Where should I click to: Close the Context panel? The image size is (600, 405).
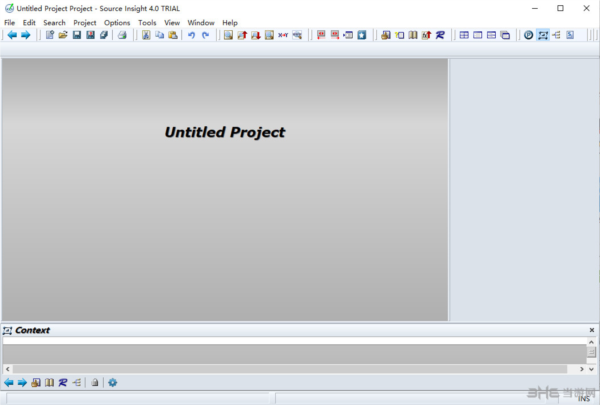click(x=592, y=330)
